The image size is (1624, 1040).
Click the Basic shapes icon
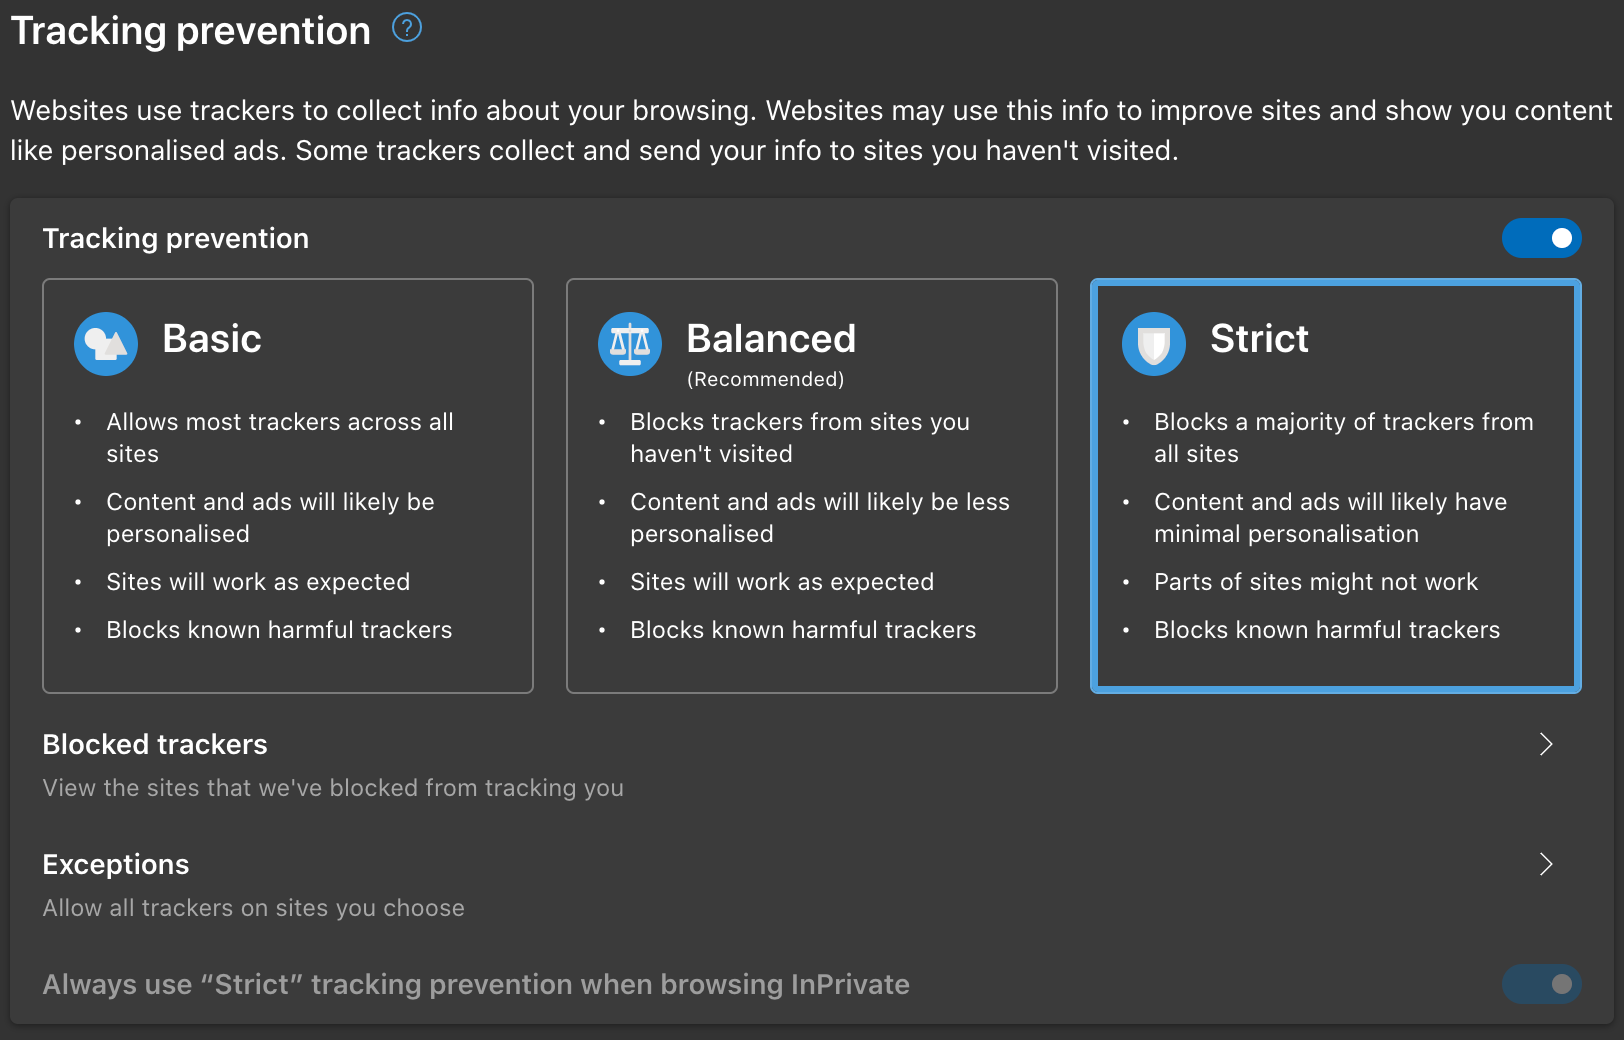[106, 344]
